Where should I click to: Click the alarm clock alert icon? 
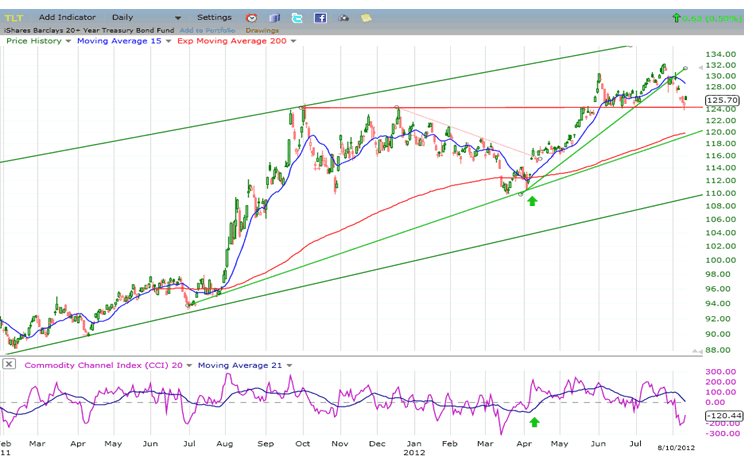[x=251, y=18]
